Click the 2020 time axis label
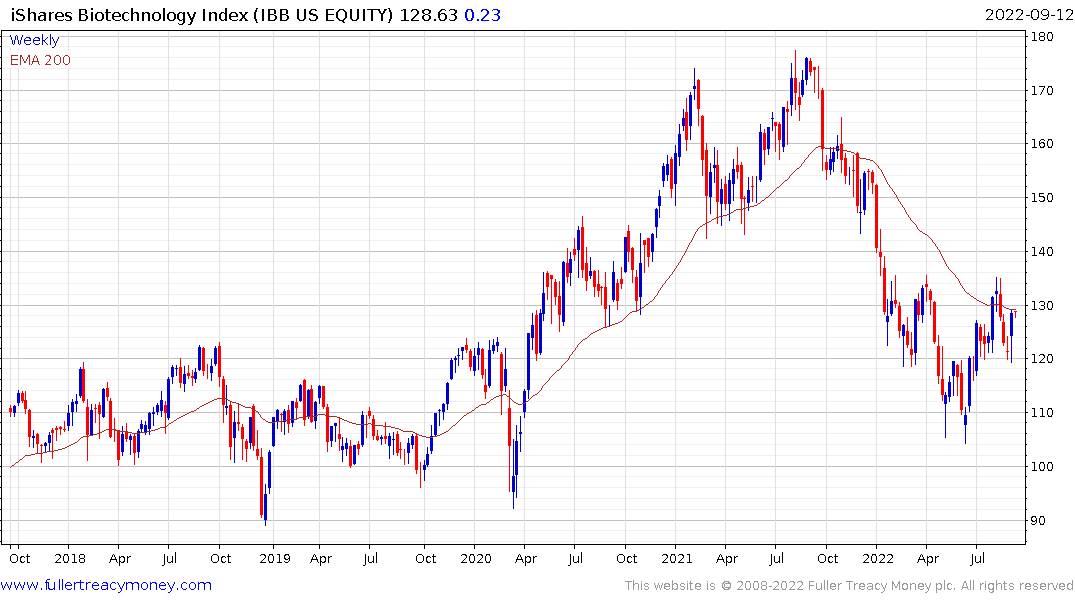The height and width of the screenshot is (600, 1075). pos(476,558)
